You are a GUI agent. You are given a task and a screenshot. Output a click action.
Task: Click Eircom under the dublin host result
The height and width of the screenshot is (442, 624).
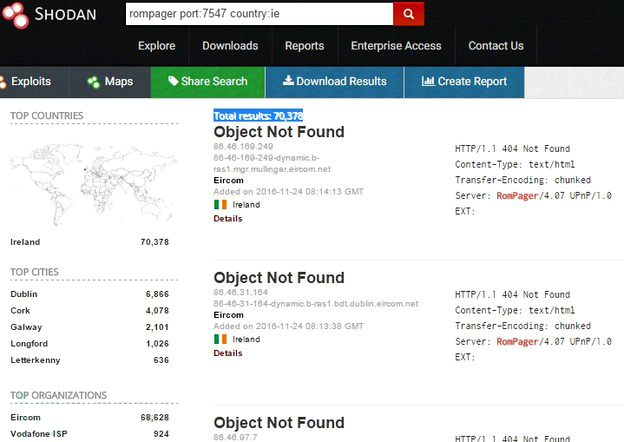pyautogui.click(x=228, y=315)
